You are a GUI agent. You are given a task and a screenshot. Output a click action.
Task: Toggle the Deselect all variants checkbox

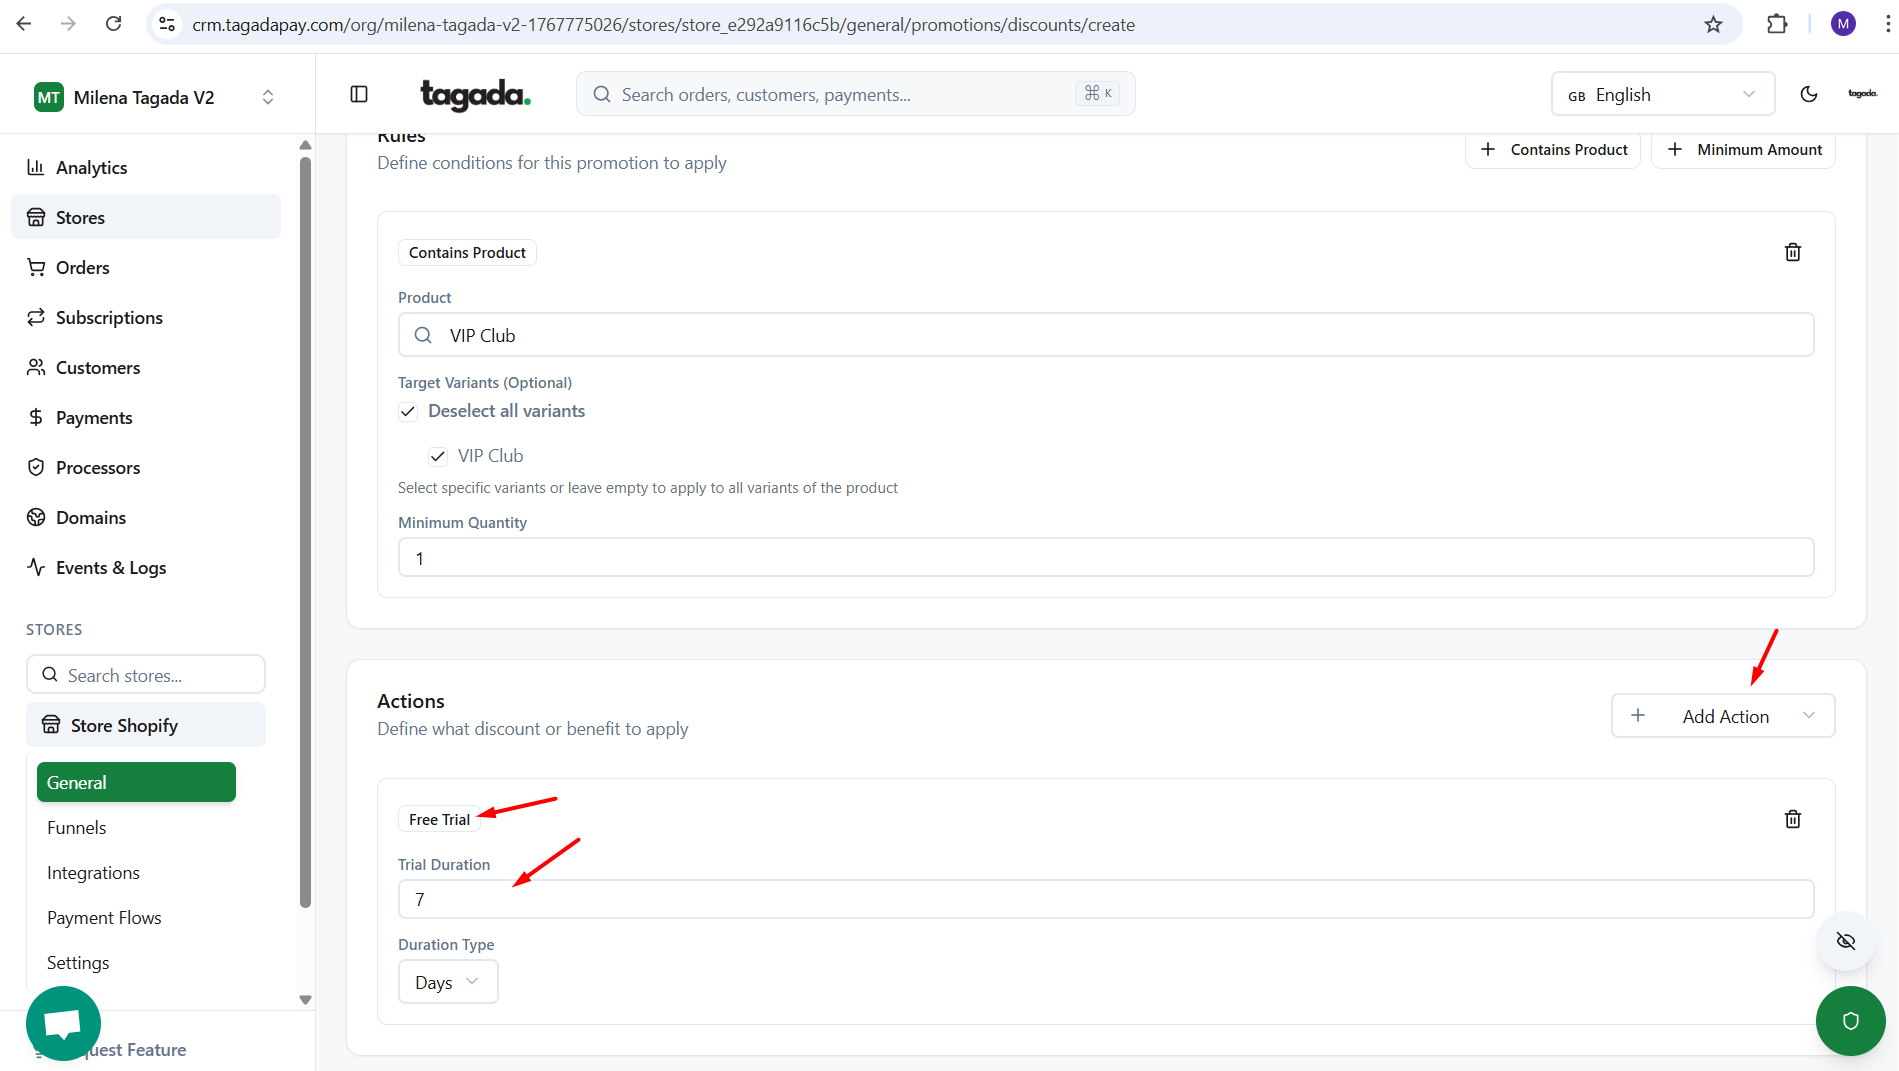point(408,411)
